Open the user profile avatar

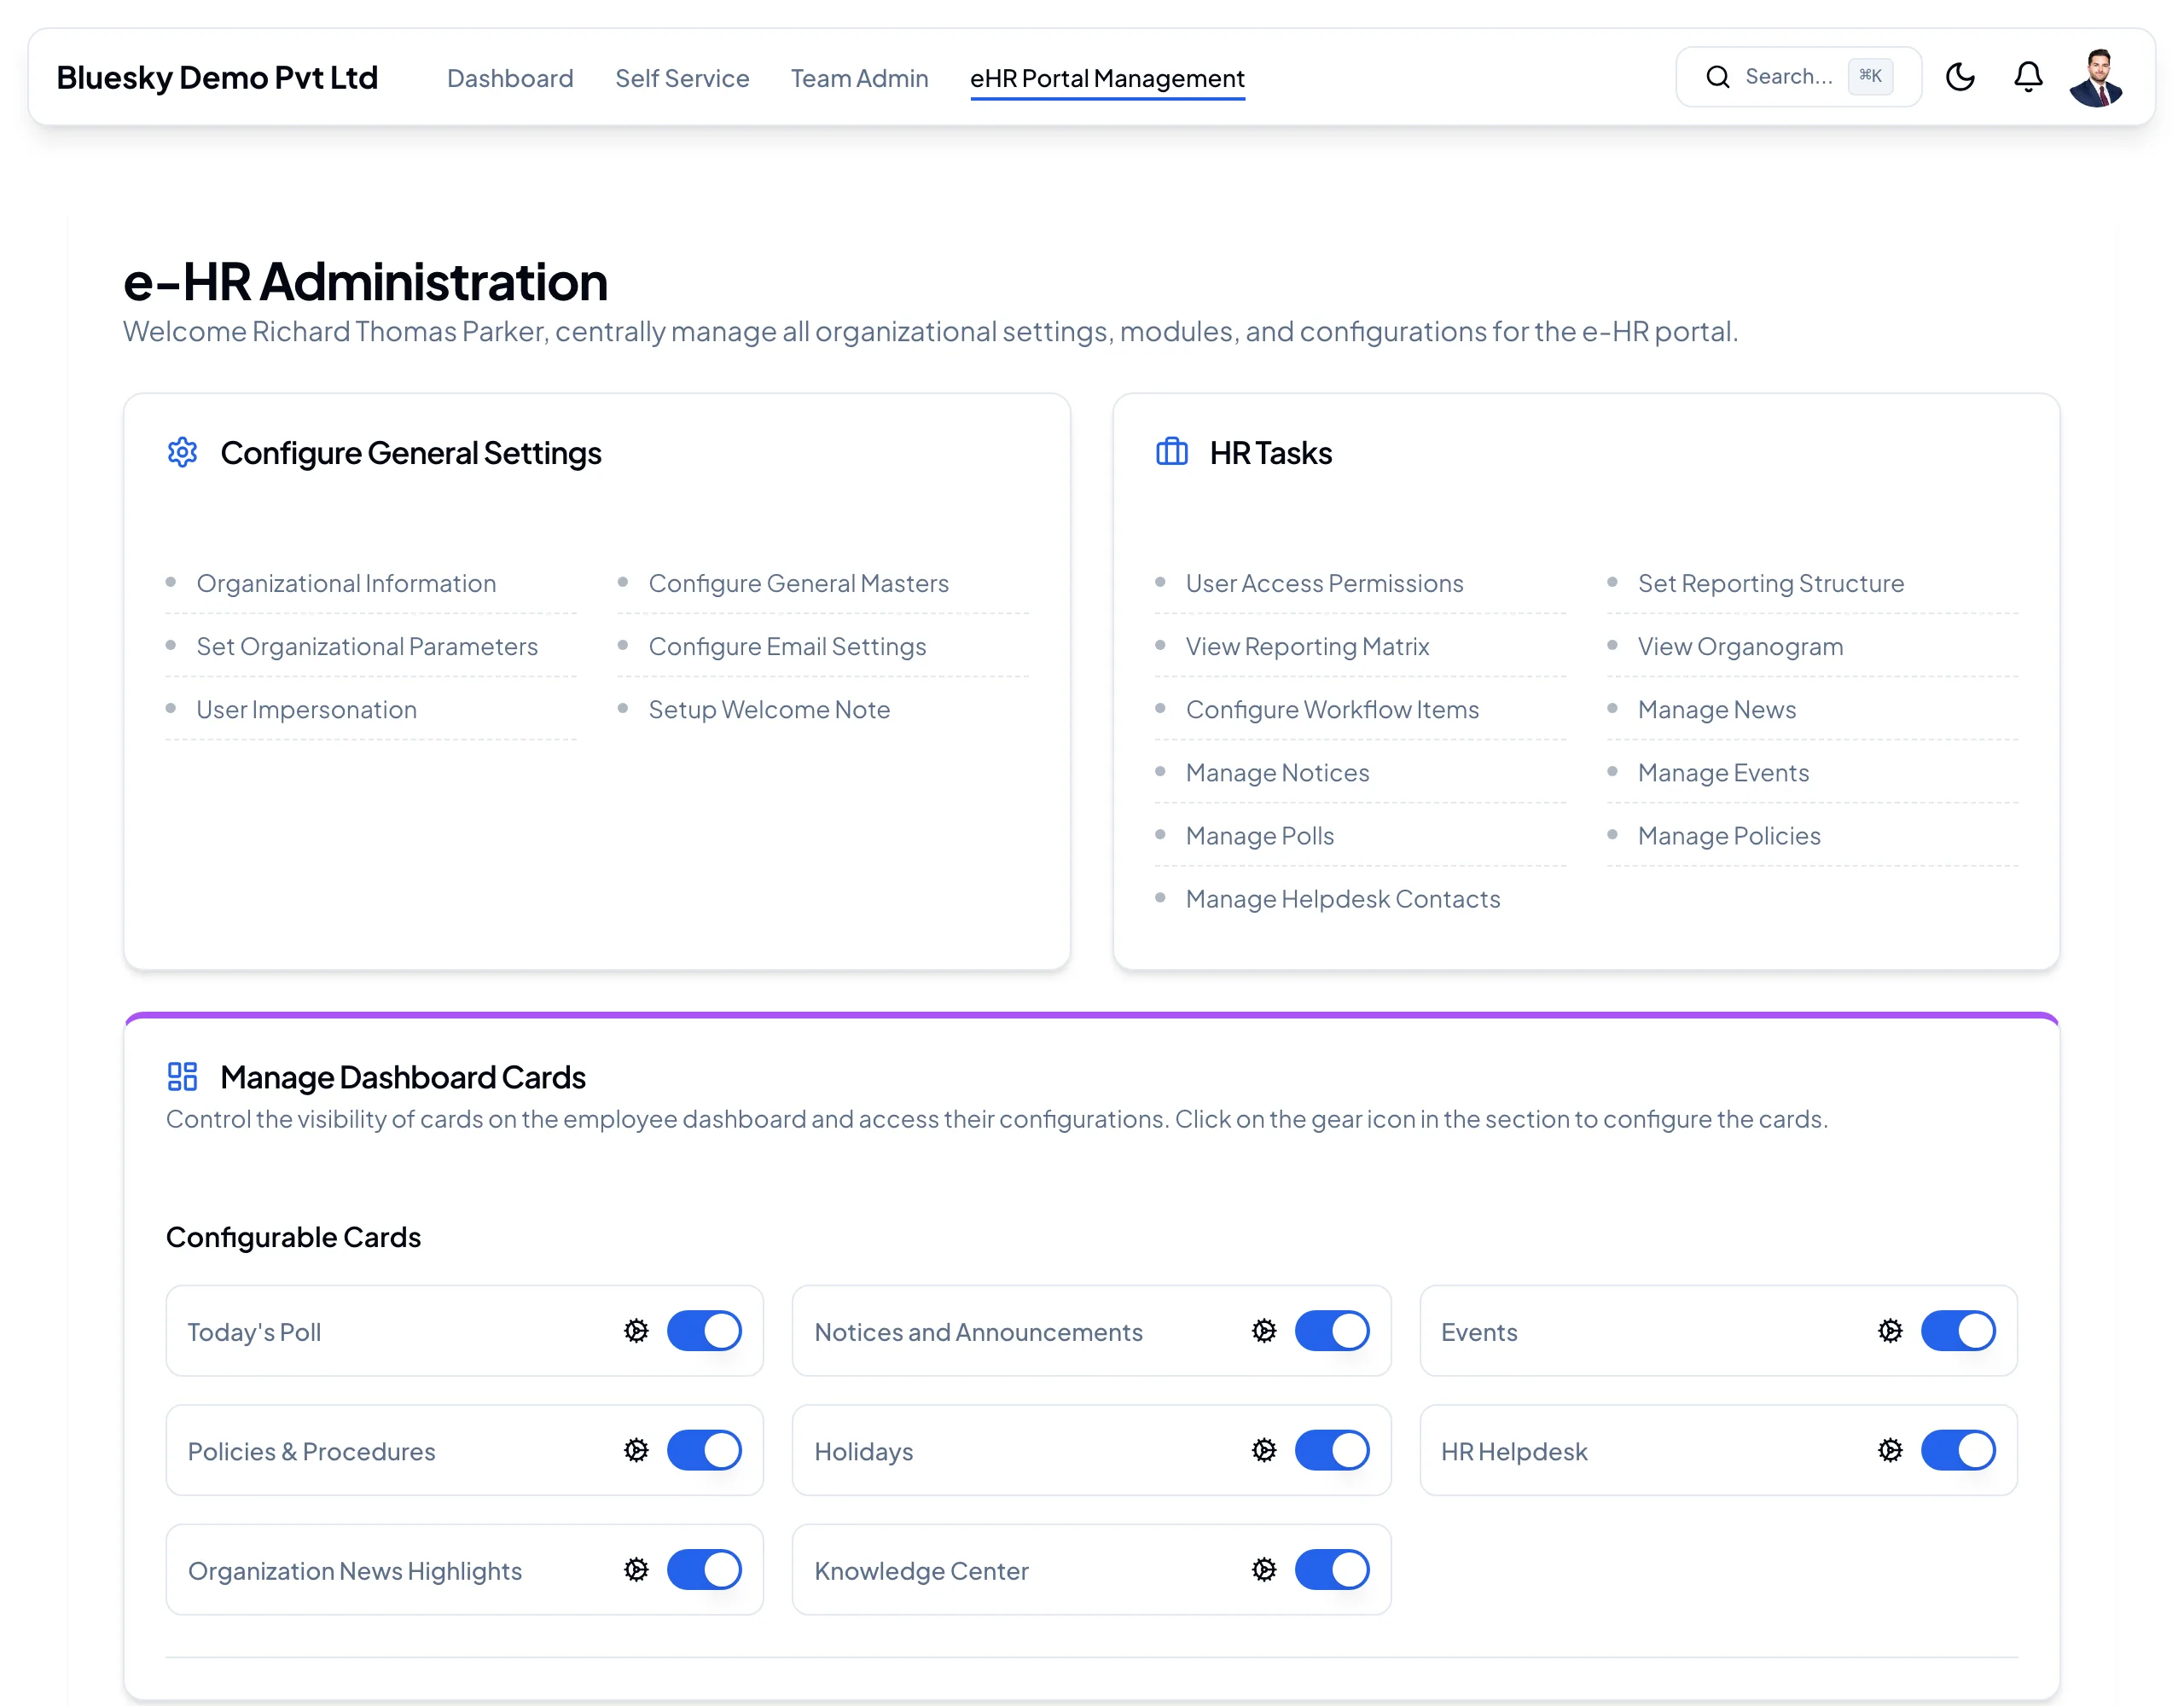2096,77
